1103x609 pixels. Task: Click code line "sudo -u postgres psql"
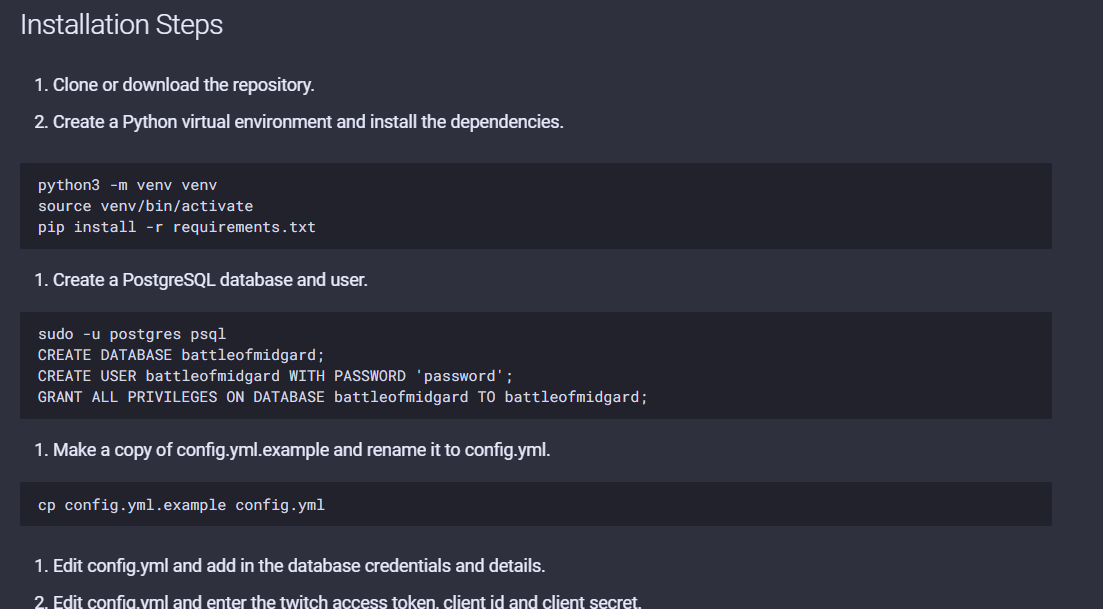132,334
